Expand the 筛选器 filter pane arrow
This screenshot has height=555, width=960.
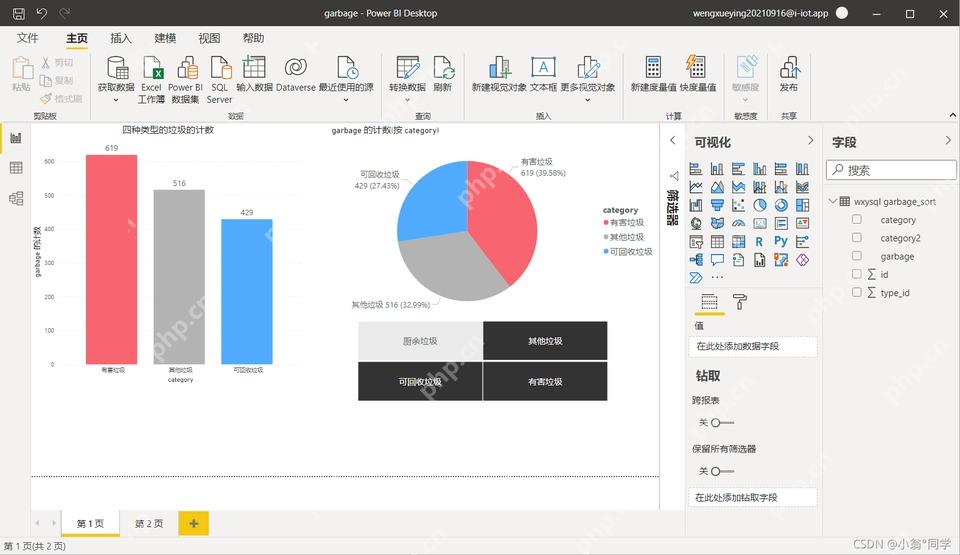pos(672,140)
